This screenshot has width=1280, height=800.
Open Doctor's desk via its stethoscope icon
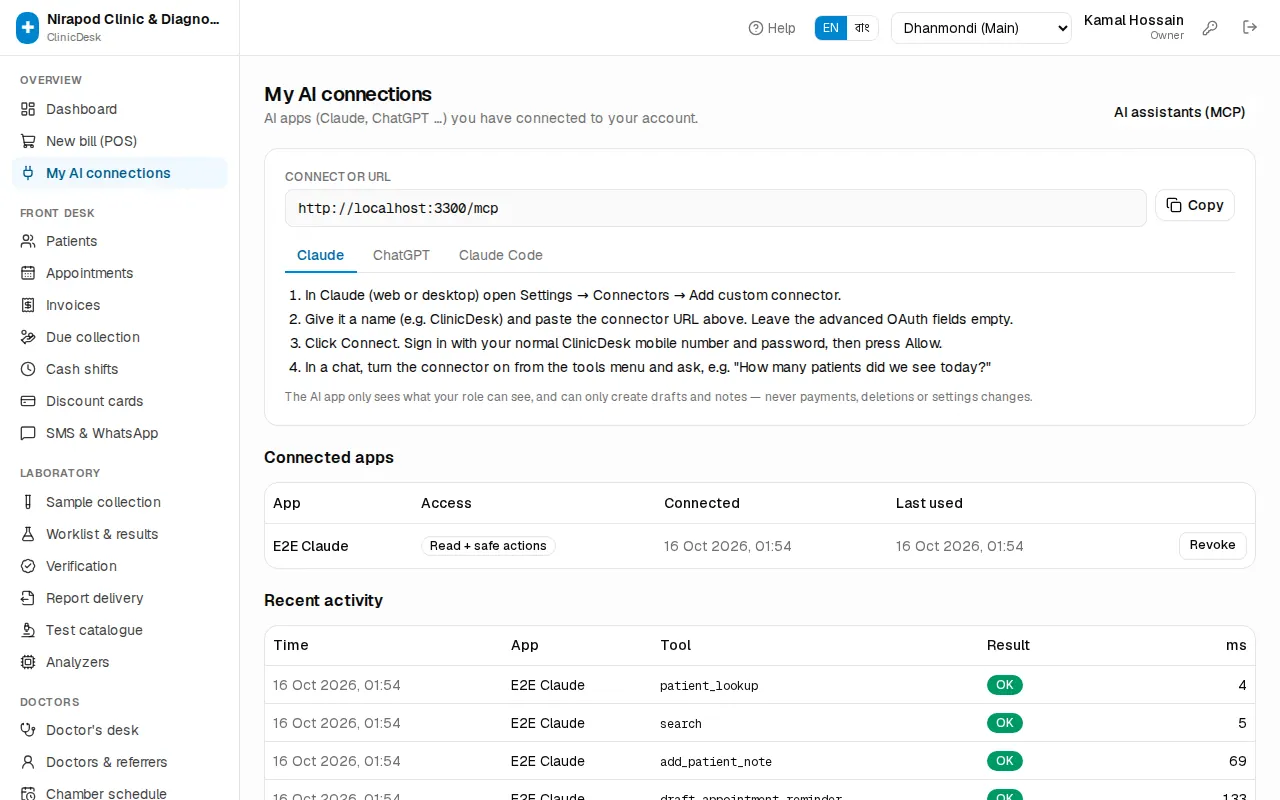28,730
